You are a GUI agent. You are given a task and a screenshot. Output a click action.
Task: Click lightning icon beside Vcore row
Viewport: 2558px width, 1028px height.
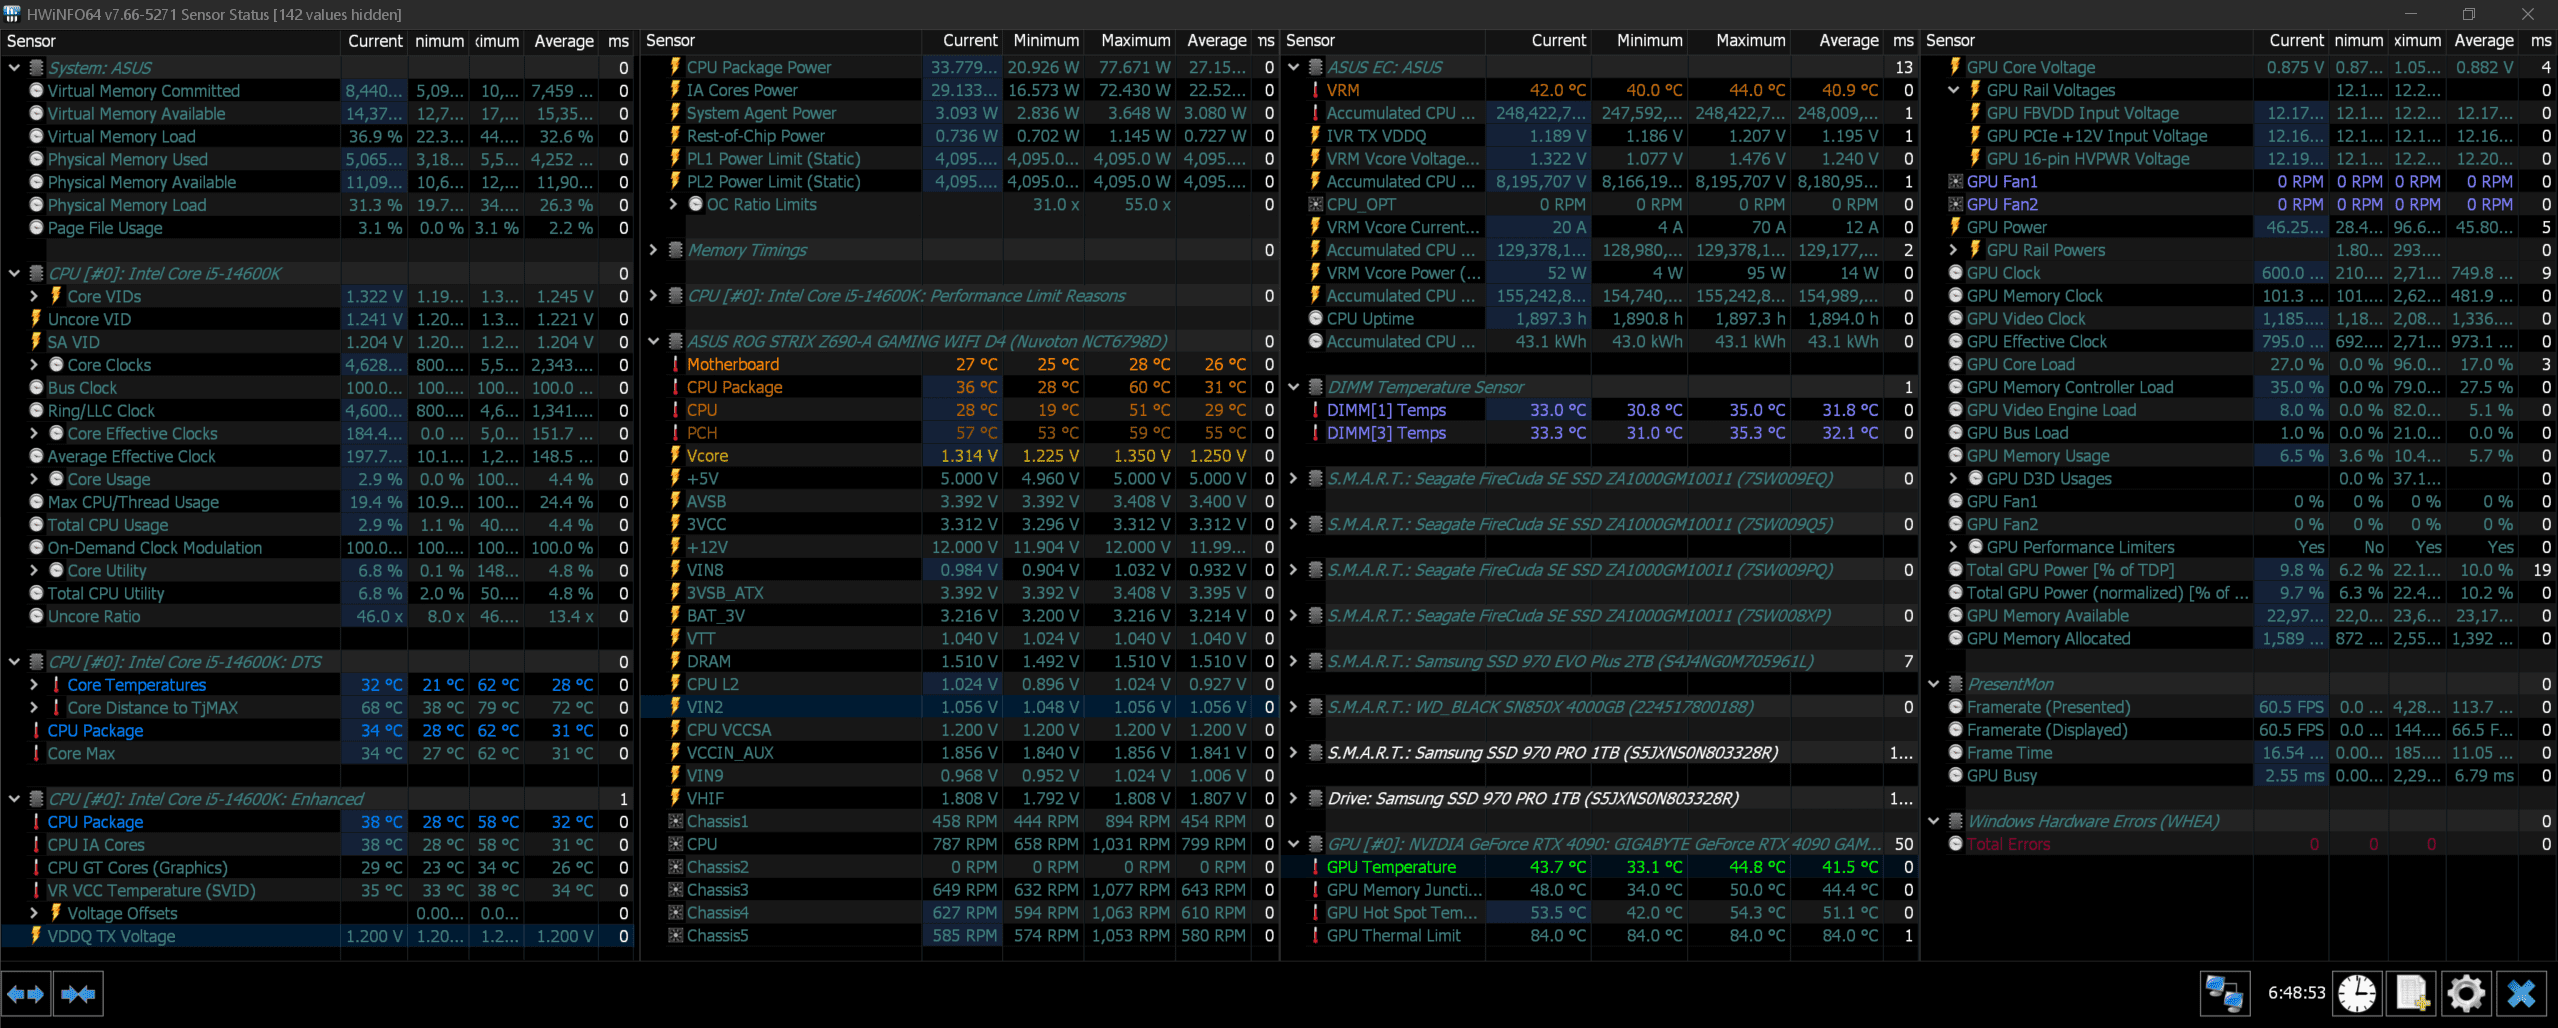[x=675, y=455]
